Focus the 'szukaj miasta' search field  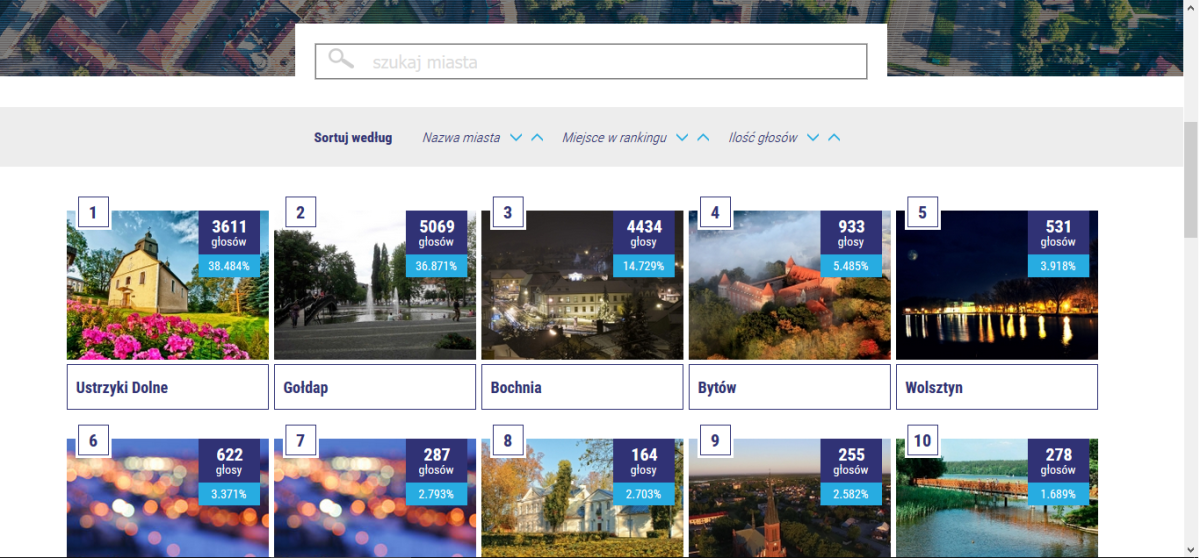click(x=591, y=61)
